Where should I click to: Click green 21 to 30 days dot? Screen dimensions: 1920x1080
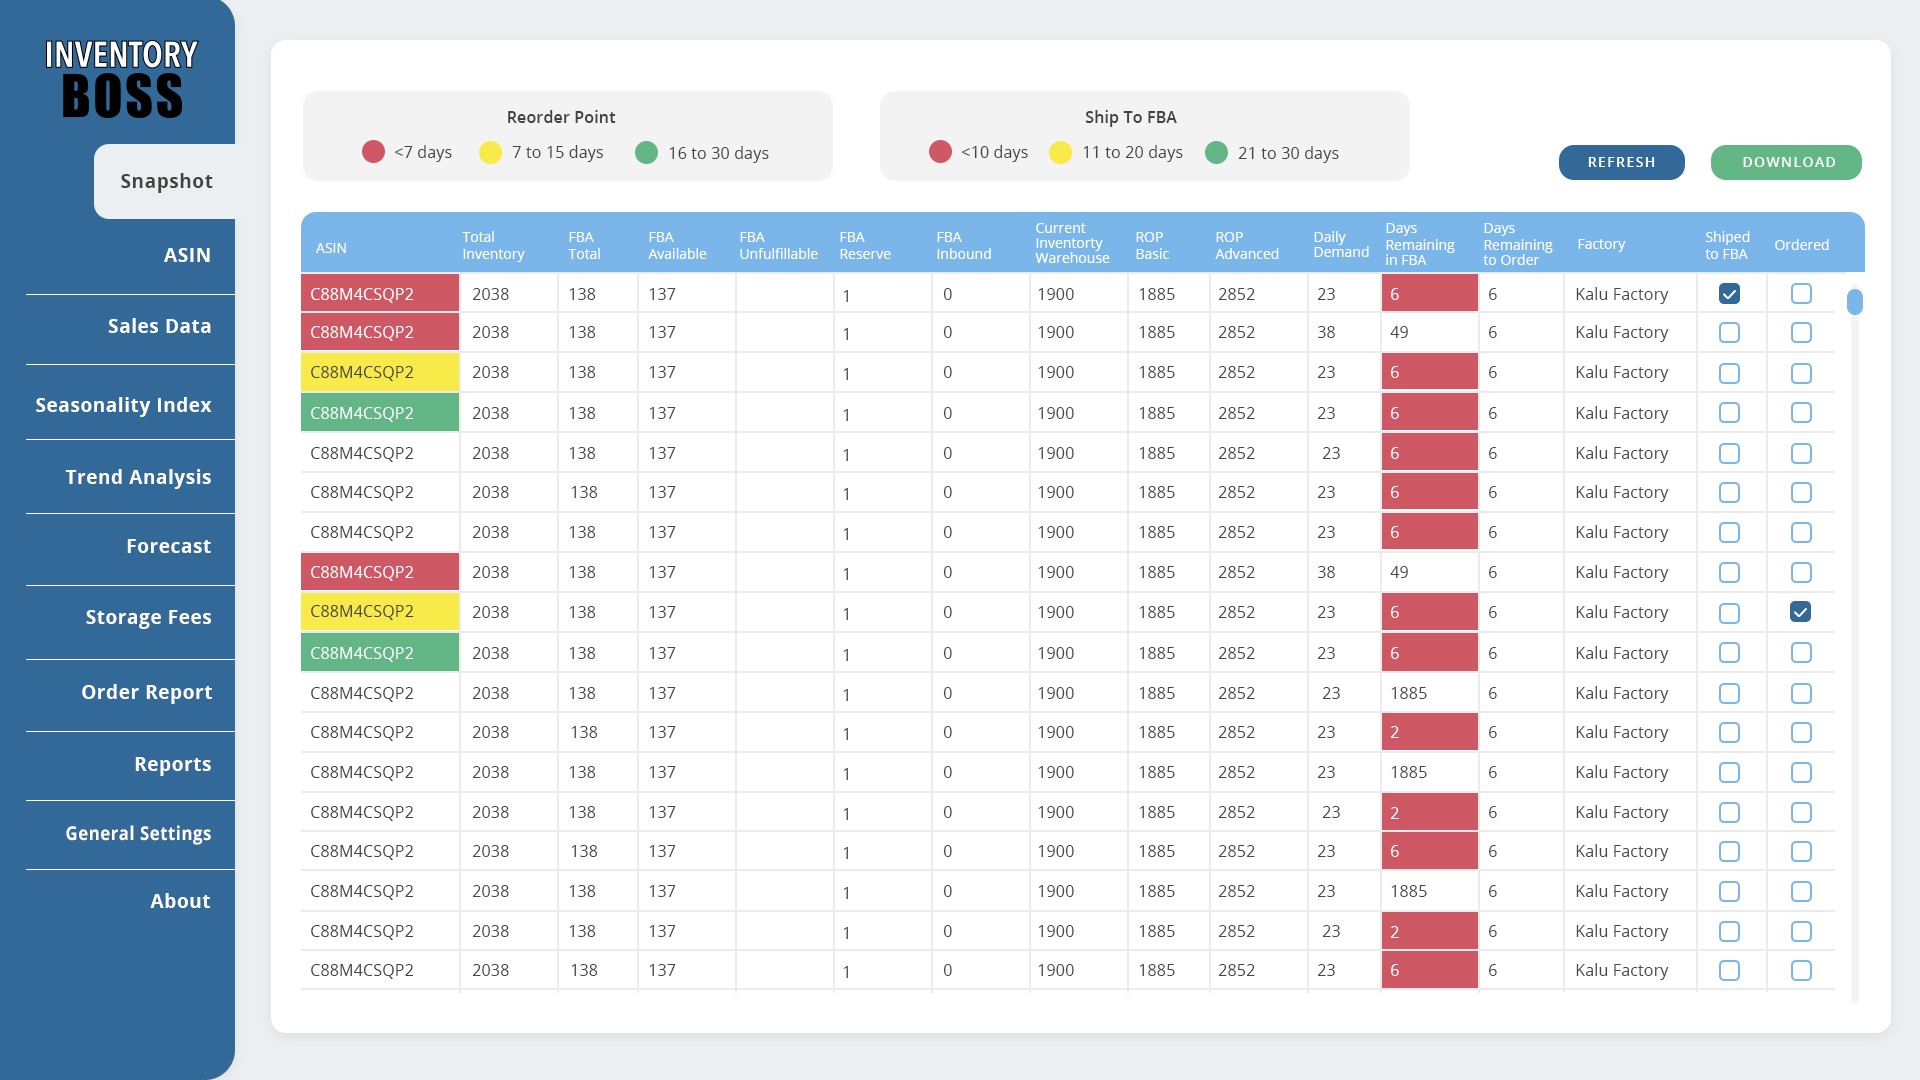[x=1216, y=152]
